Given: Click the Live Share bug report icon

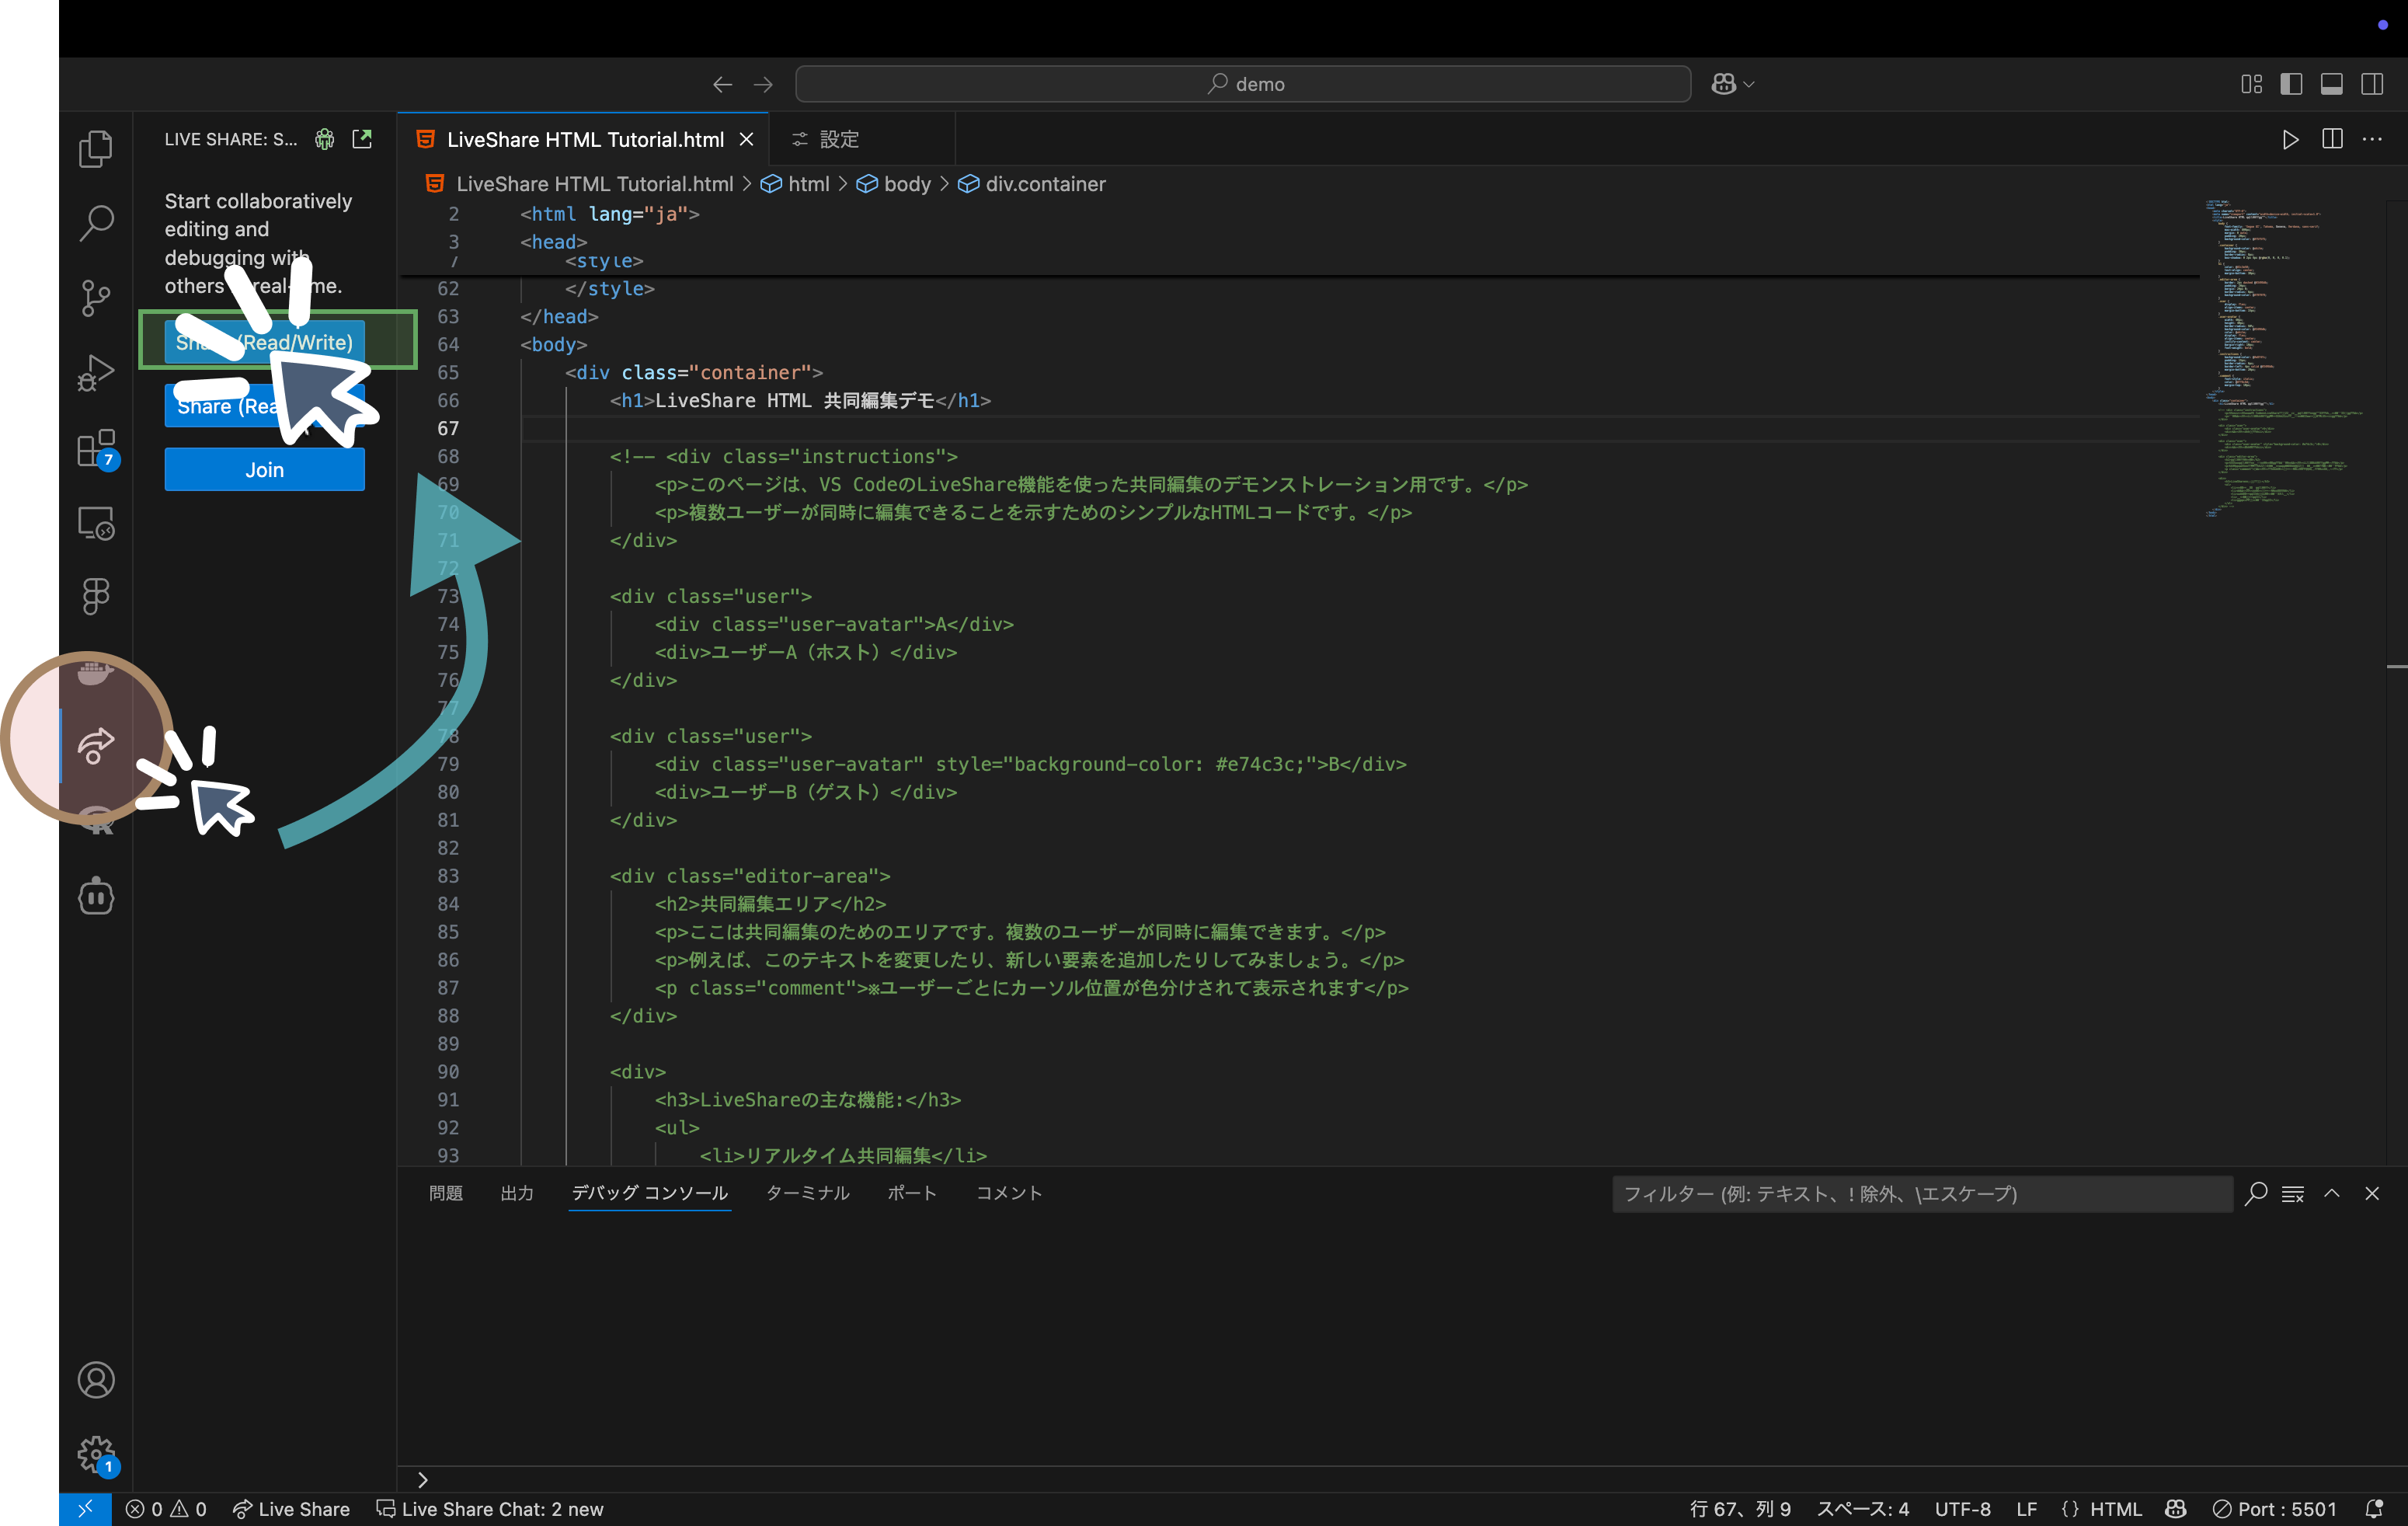Looking at the screenshot, I should [325, 139].
